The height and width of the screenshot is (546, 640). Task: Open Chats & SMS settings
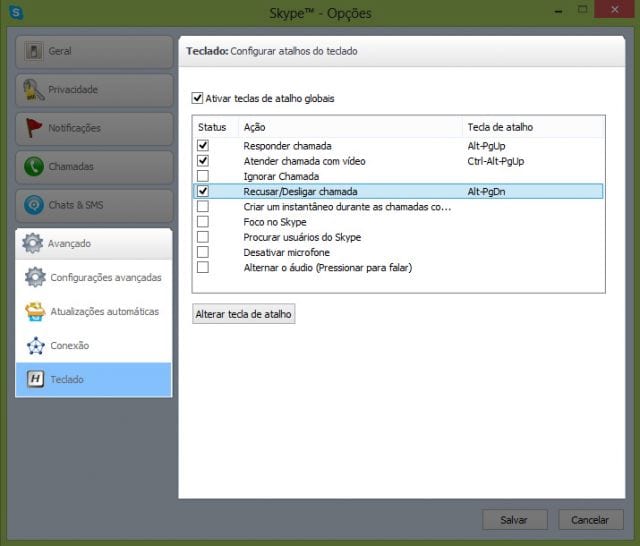[x=94, y=205]
